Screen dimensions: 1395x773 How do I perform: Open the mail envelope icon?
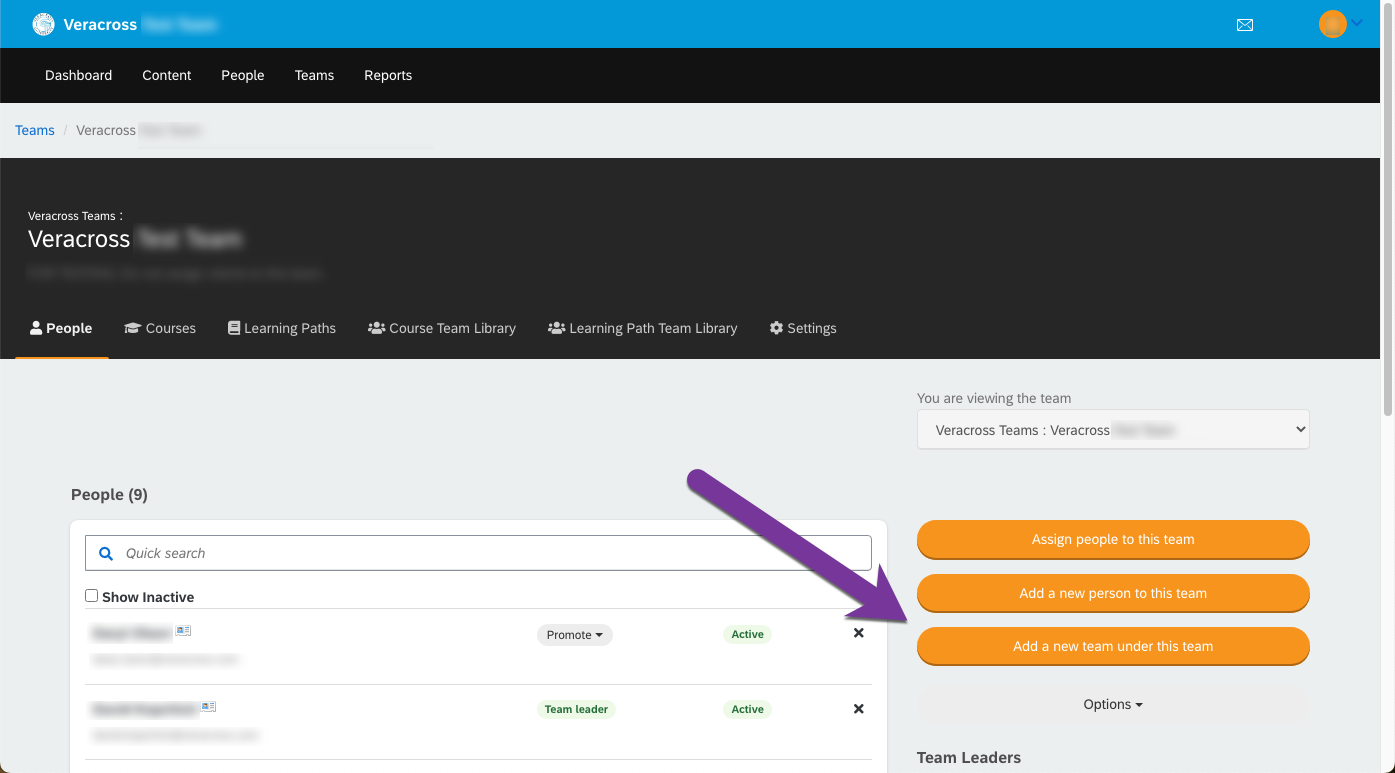coord(1245,25)
